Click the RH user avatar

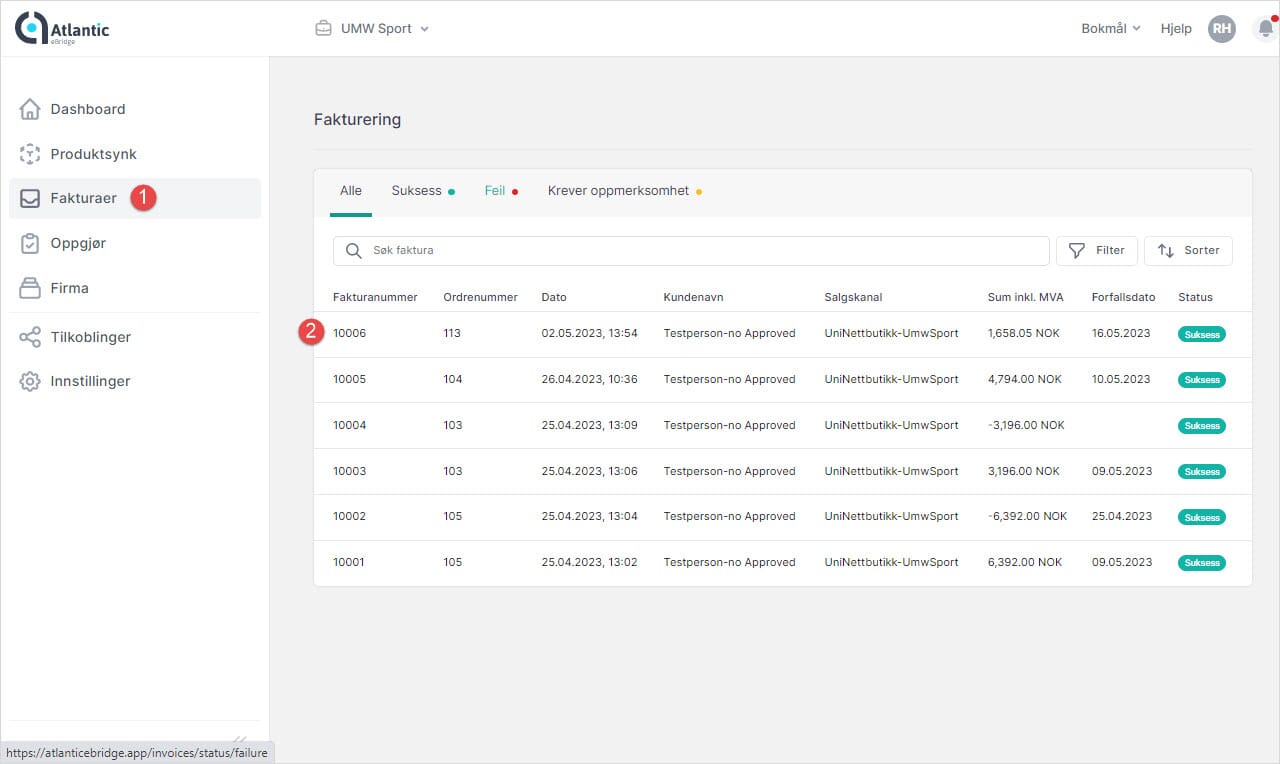point(1221,29)
